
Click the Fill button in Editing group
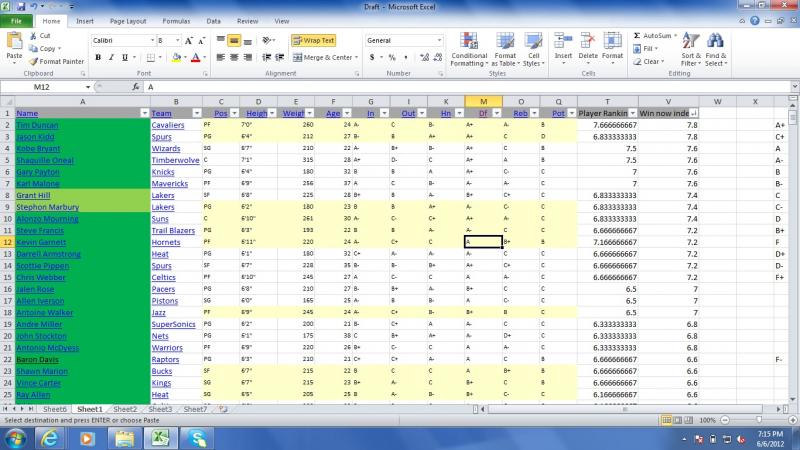click(x=645, y=48)
